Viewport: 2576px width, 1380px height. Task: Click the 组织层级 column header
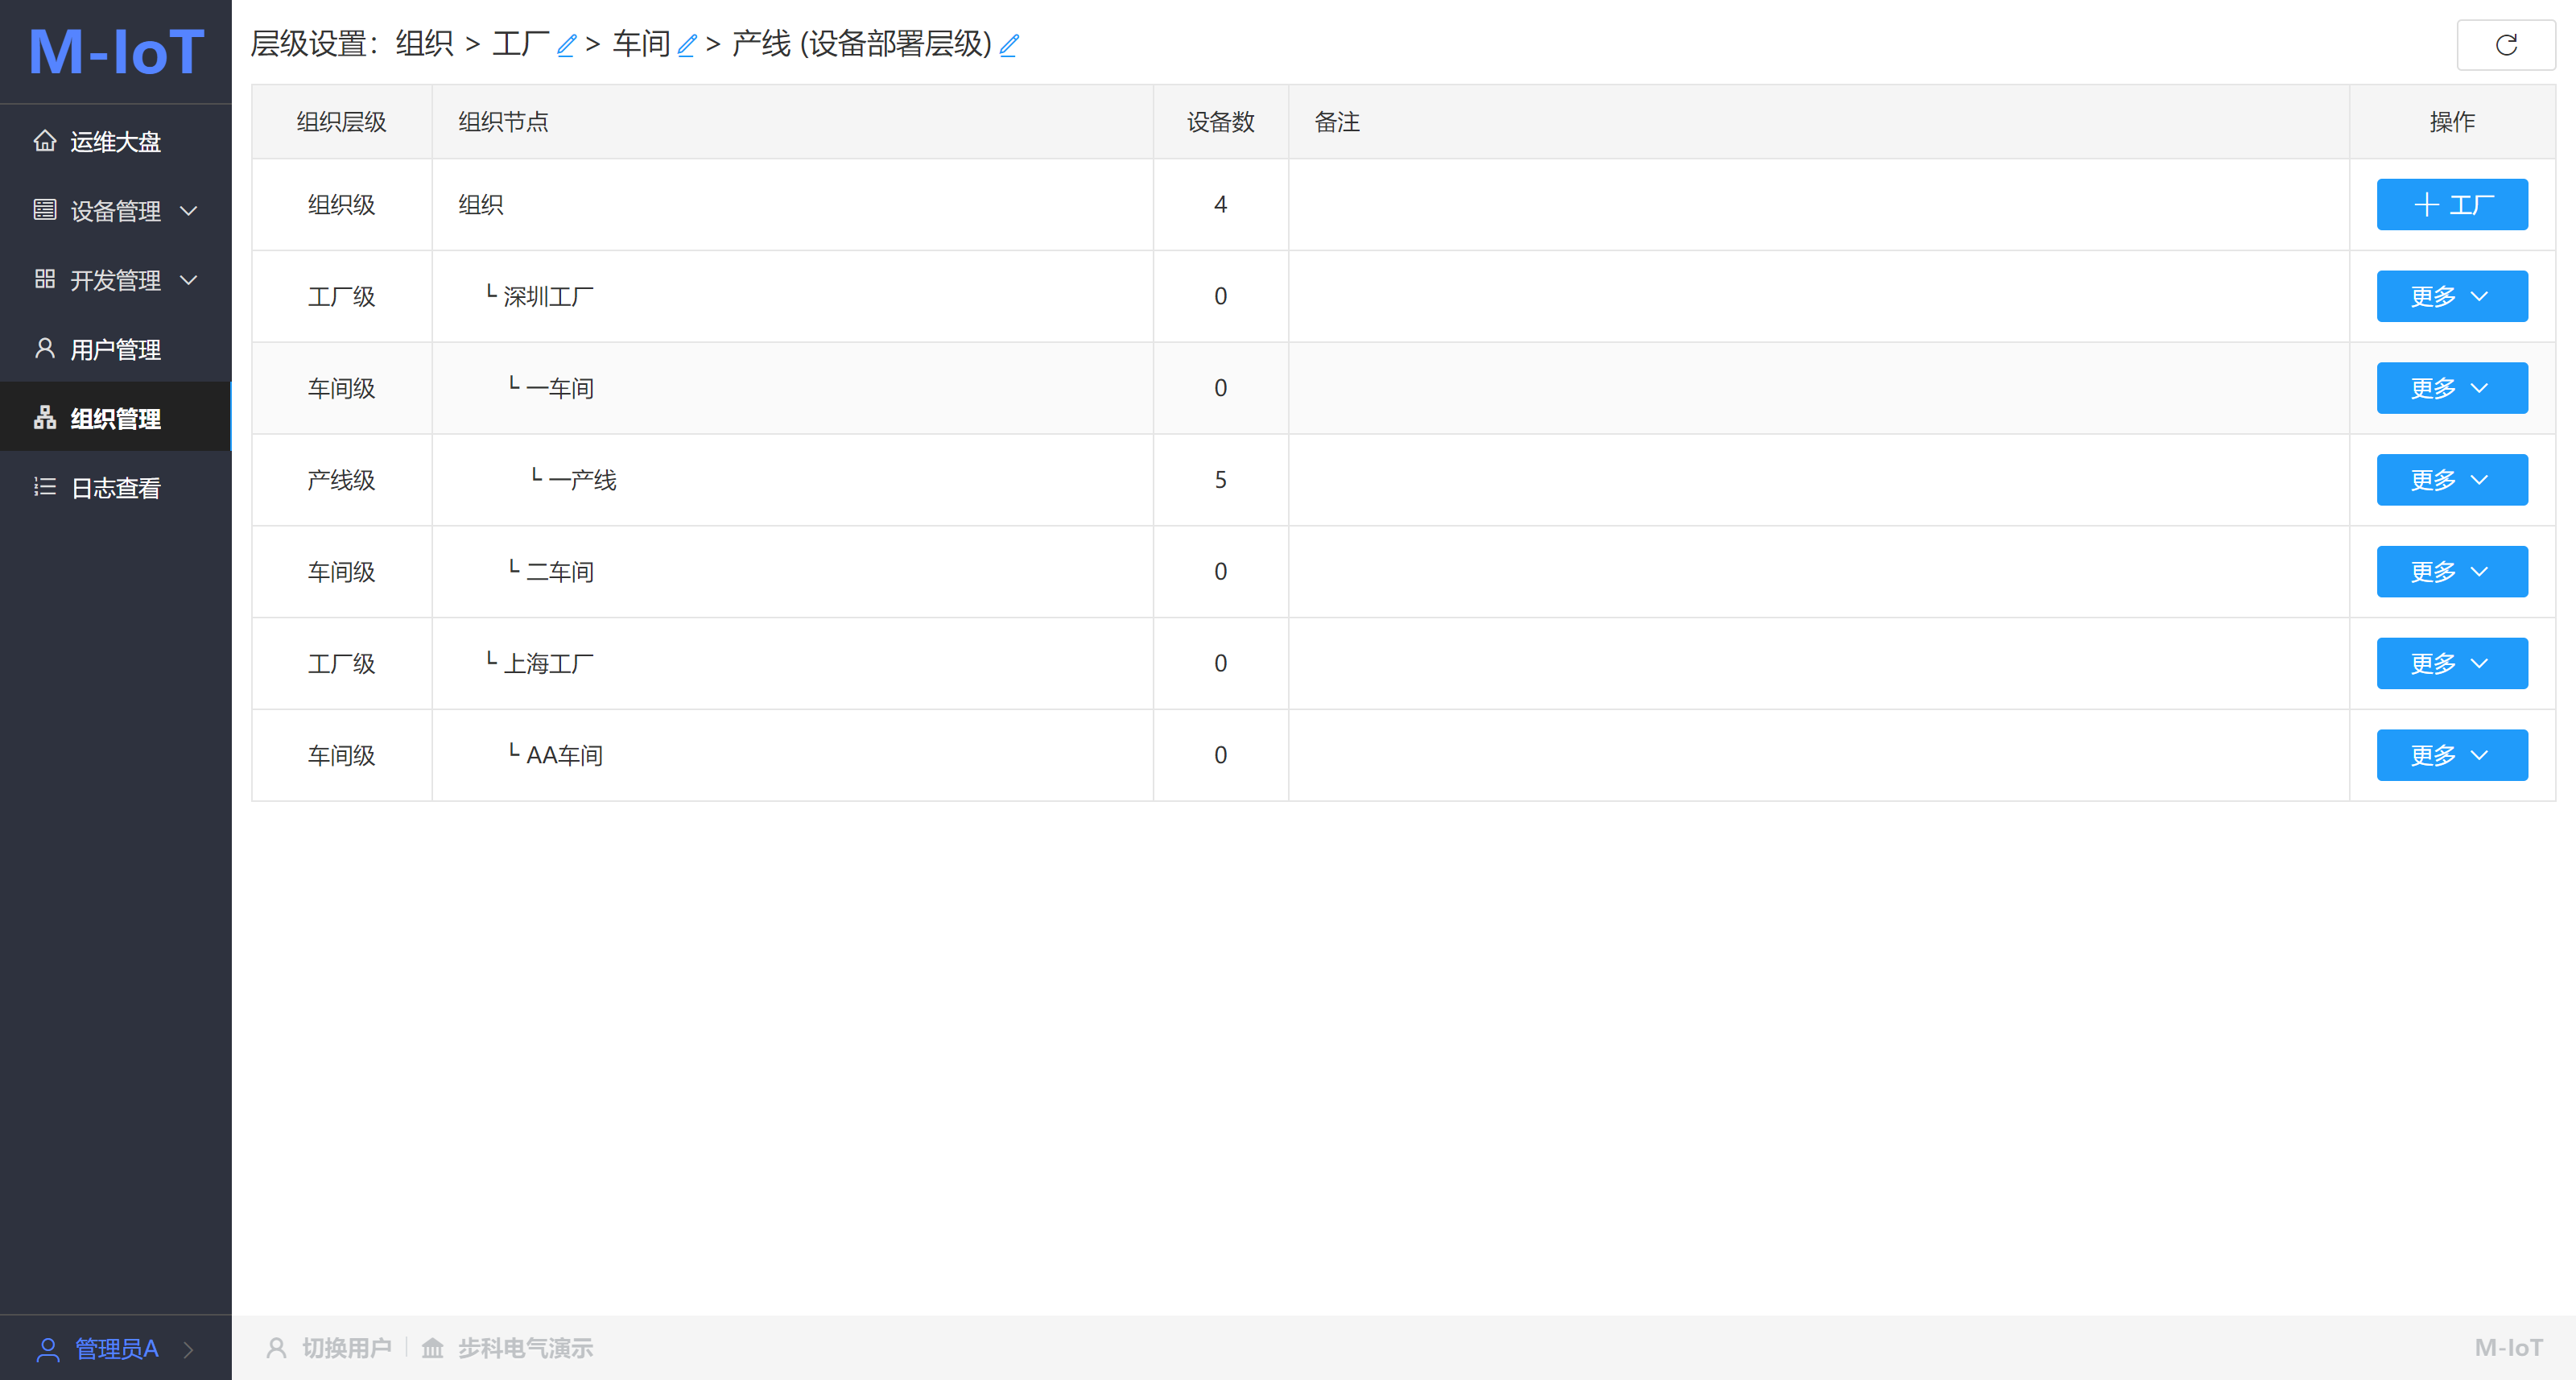pyautogui.click(x=341, y=122)
